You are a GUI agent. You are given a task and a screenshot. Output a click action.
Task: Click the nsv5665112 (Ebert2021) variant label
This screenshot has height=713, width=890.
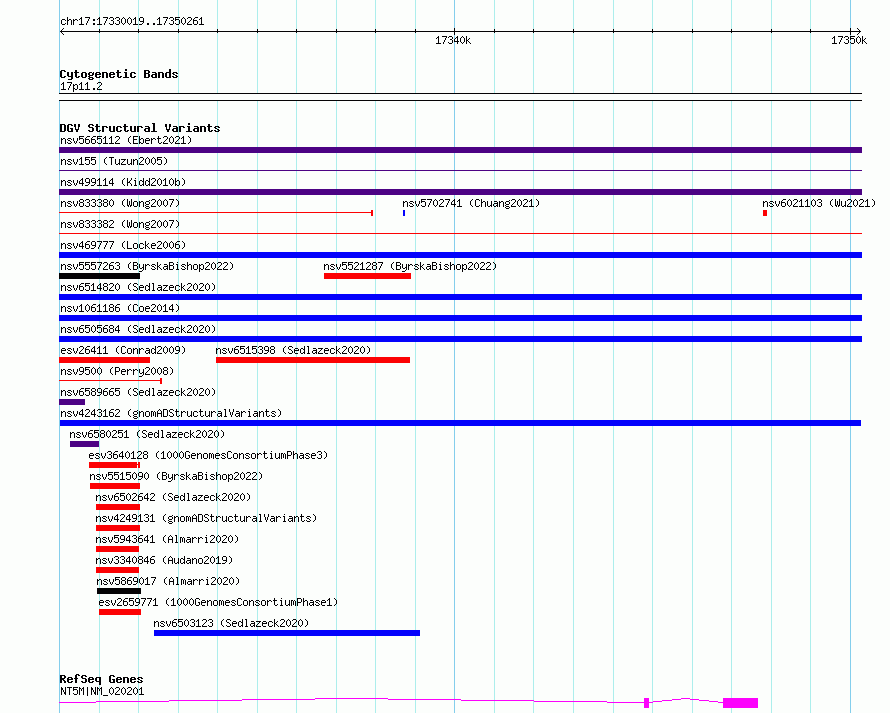coord(126,140)
